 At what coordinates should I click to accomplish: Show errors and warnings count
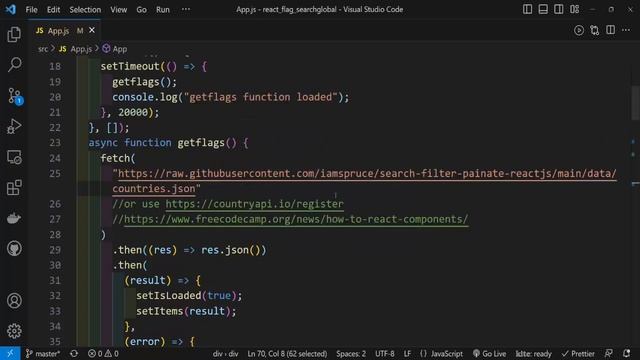[103, 353]
